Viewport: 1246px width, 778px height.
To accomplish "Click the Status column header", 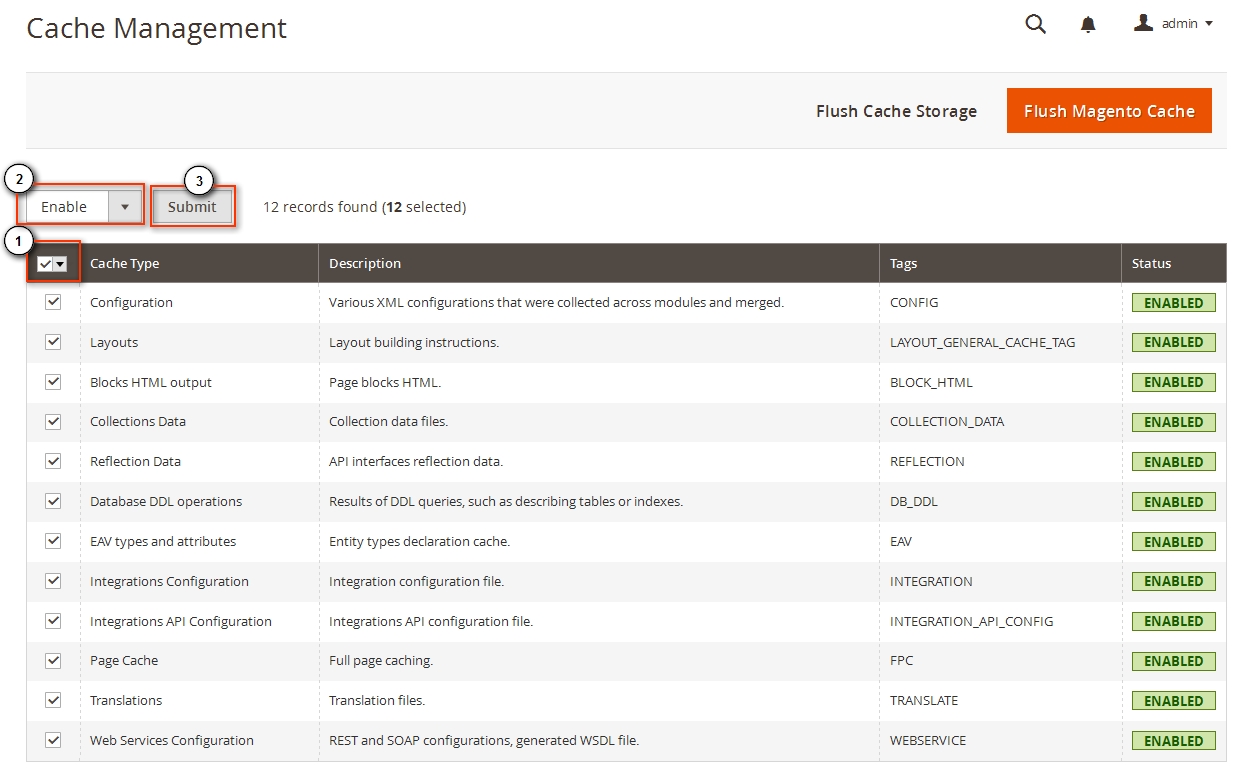I will tap(1151, 264).
